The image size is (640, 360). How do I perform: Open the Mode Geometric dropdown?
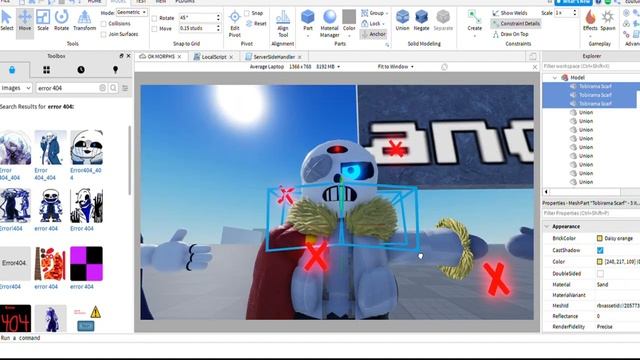[131, 13]
